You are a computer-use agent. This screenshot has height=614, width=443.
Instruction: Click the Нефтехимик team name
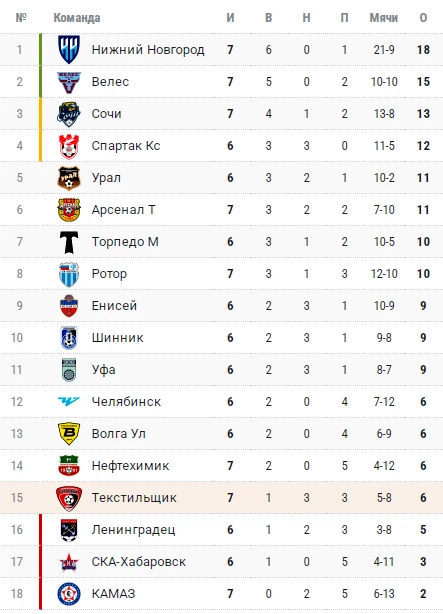point(130,466)
